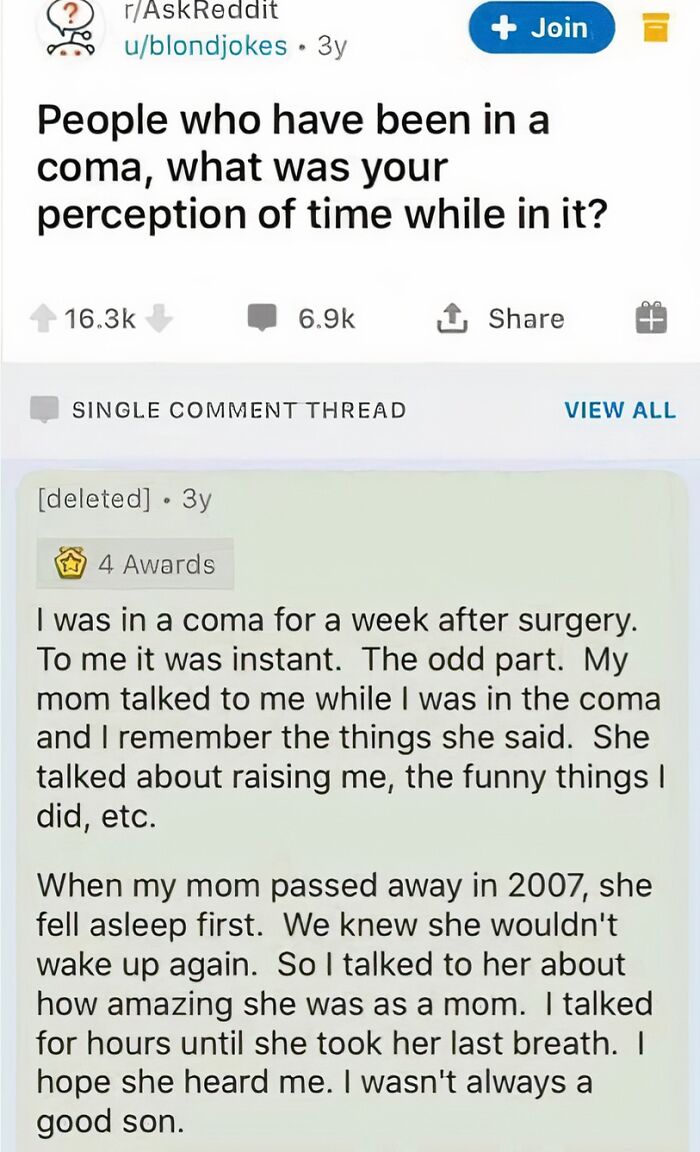View all comments with VIEW ALL link

pyautogui.click(x=621, y=409)
